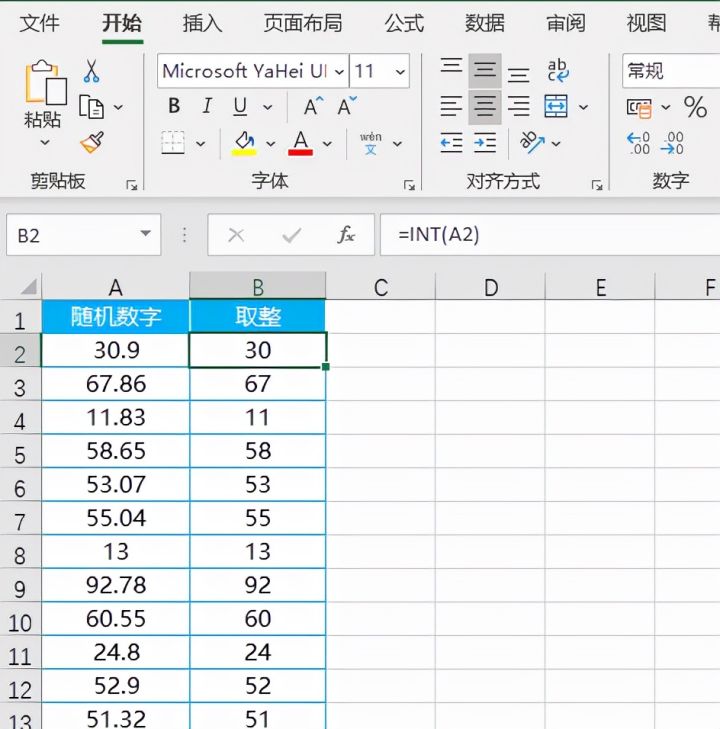This screenshot has width=720, height=729.
Task: Click the confirm checkmark in formula bar
Action: point(291,235)
